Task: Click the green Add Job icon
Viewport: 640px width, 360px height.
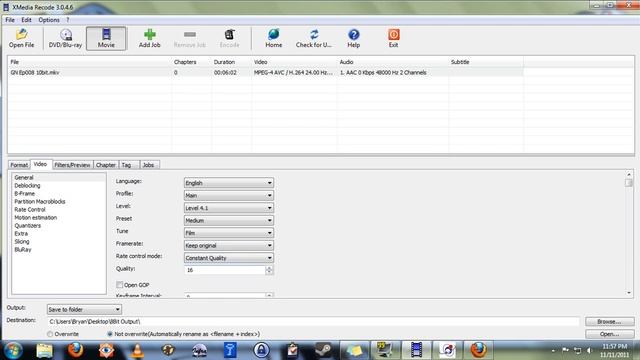Action: [149, 38]
